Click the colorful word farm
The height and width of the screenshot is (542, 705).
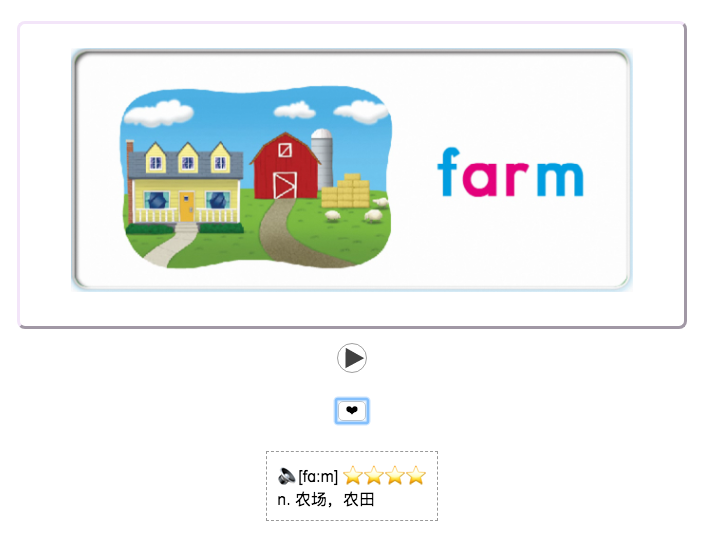click(x=510, y=172)
